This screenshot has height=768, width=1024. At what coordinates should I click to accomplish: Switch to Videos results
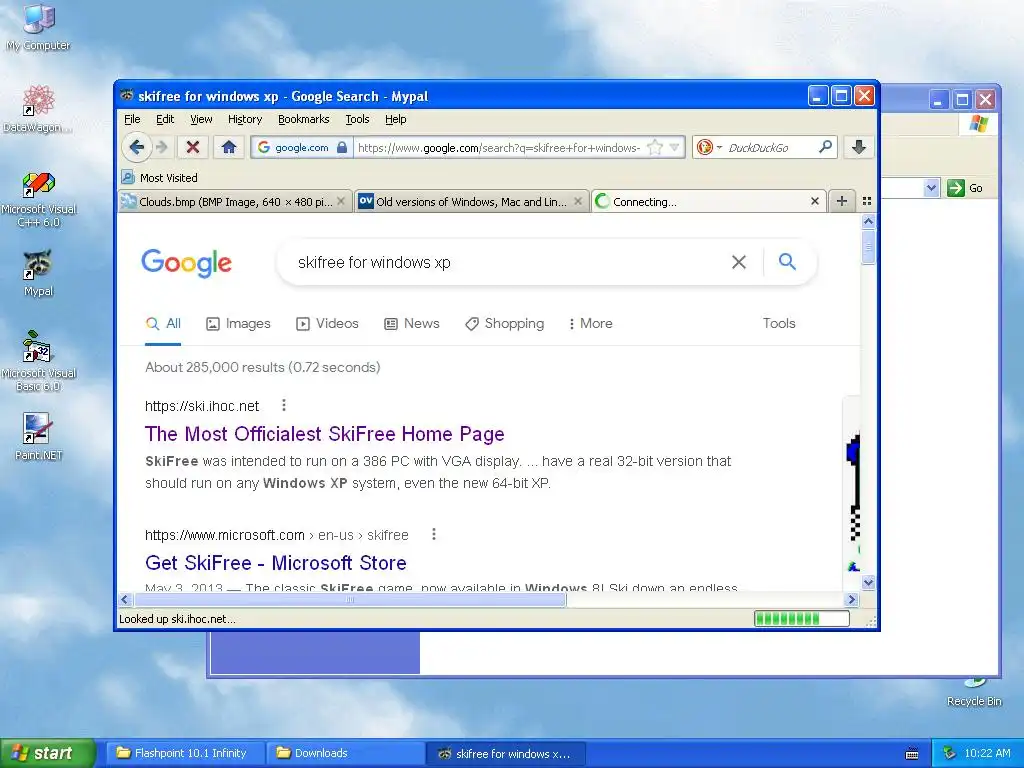327,323
